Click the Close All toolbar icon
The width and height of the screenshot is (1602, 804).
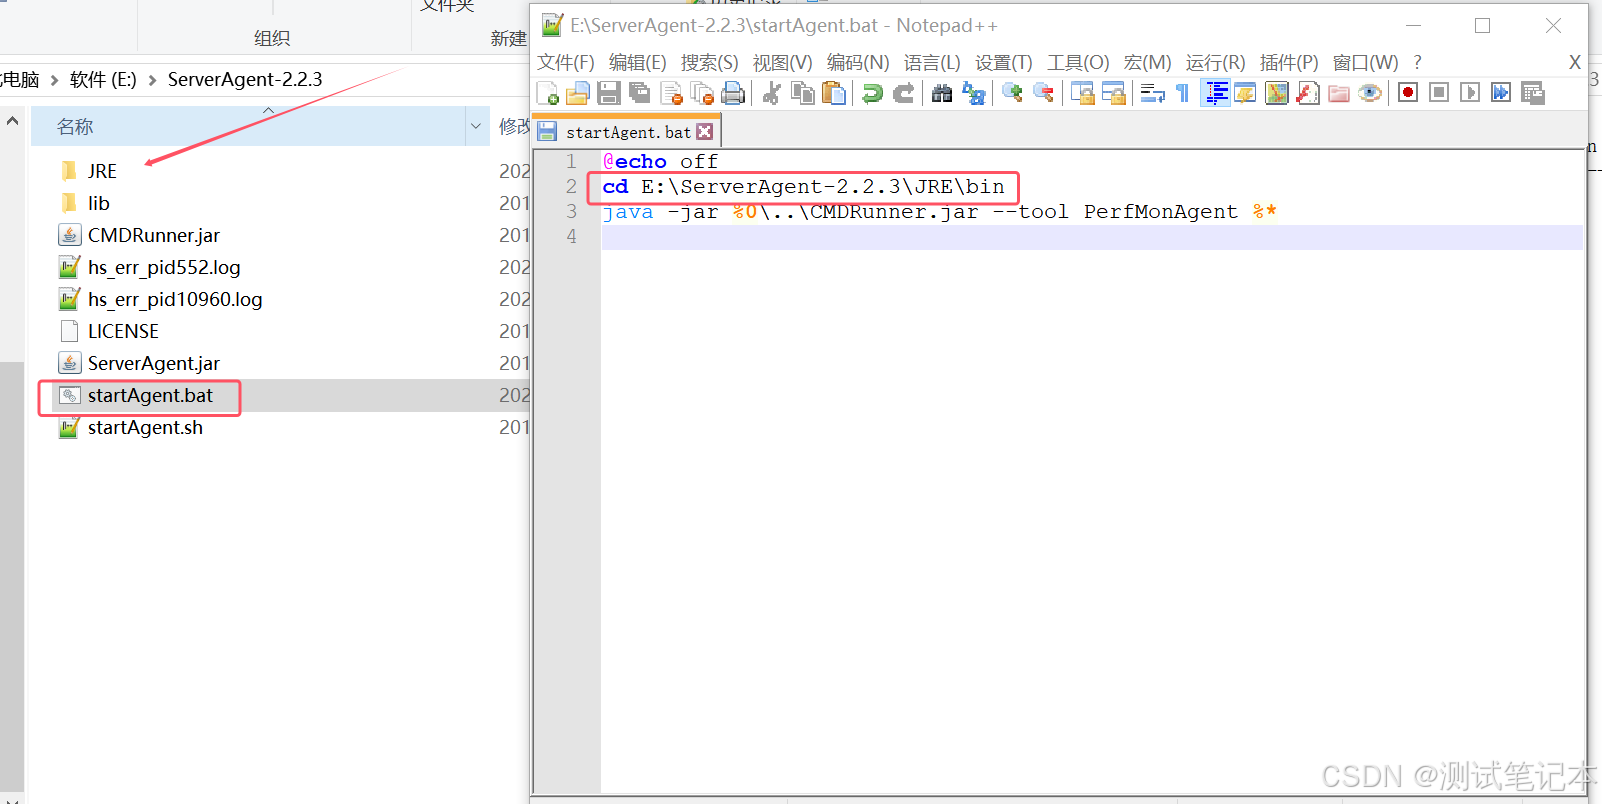tap(703, 93)
